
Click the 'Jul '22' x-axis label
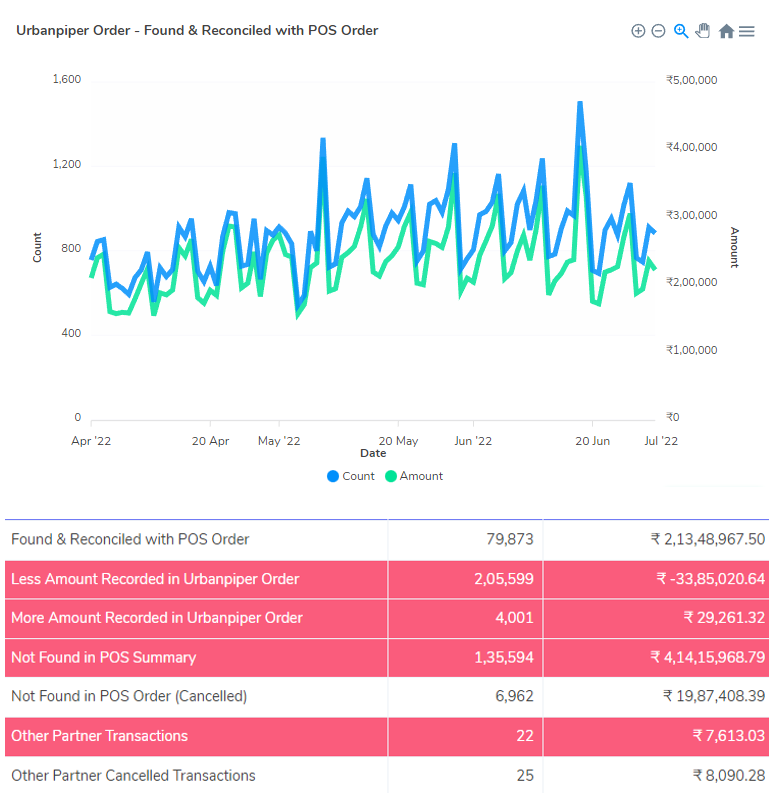pos(661,441)
